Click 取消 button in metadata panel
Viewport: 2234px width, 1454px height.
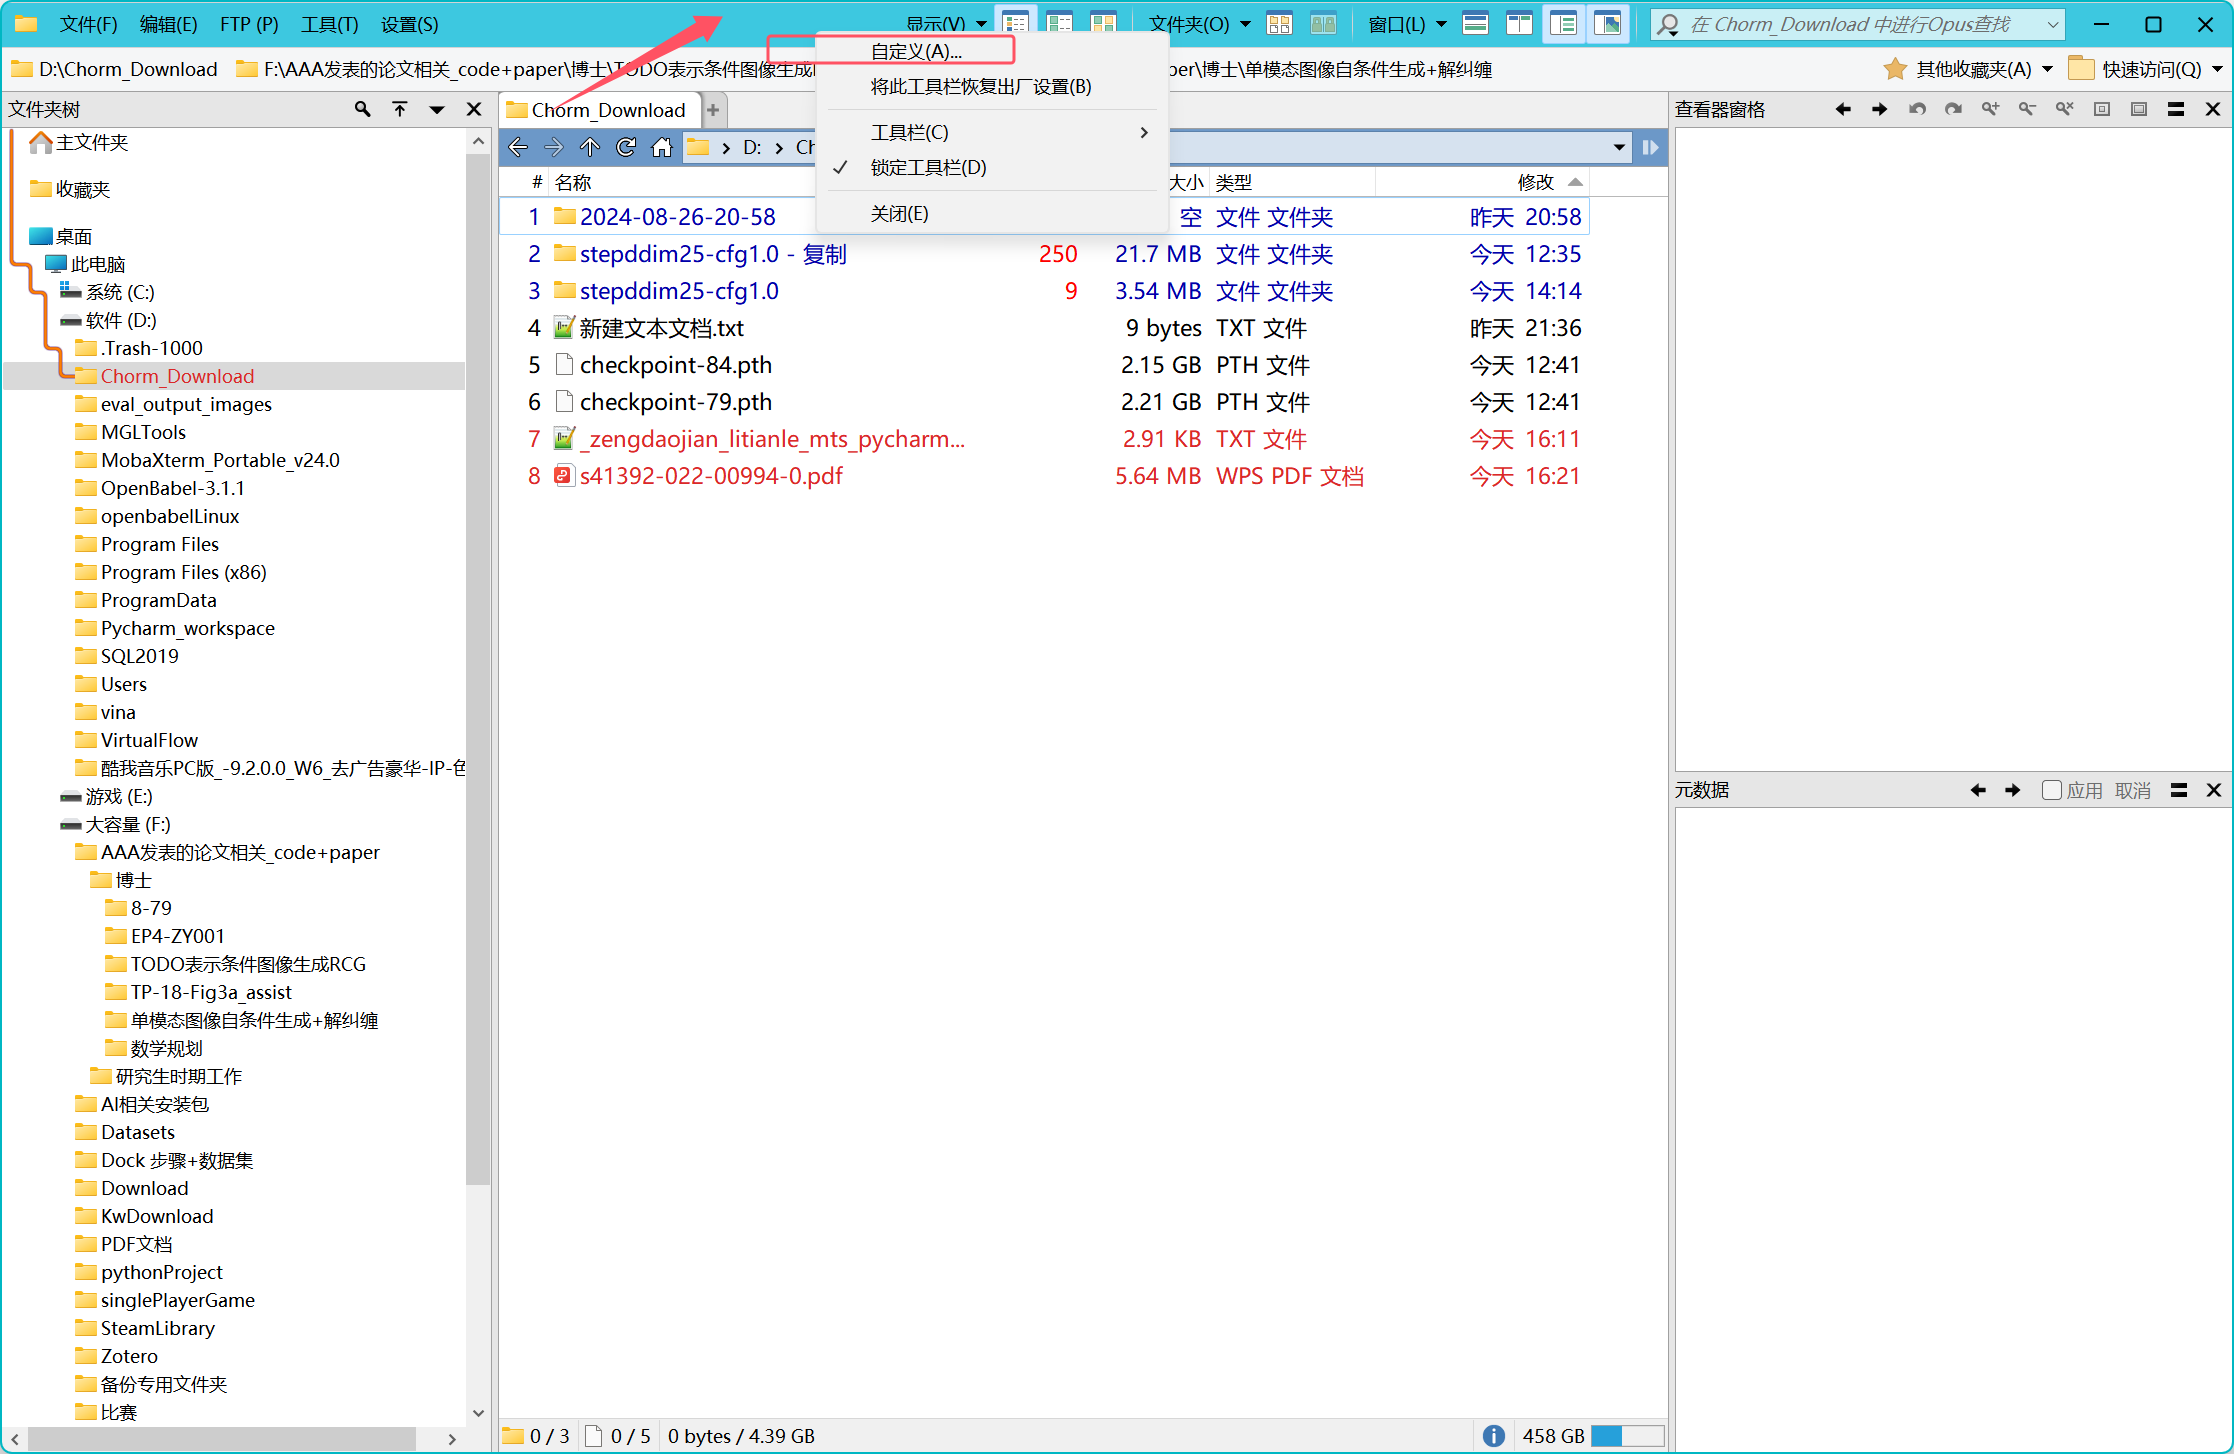(2132, 790)
